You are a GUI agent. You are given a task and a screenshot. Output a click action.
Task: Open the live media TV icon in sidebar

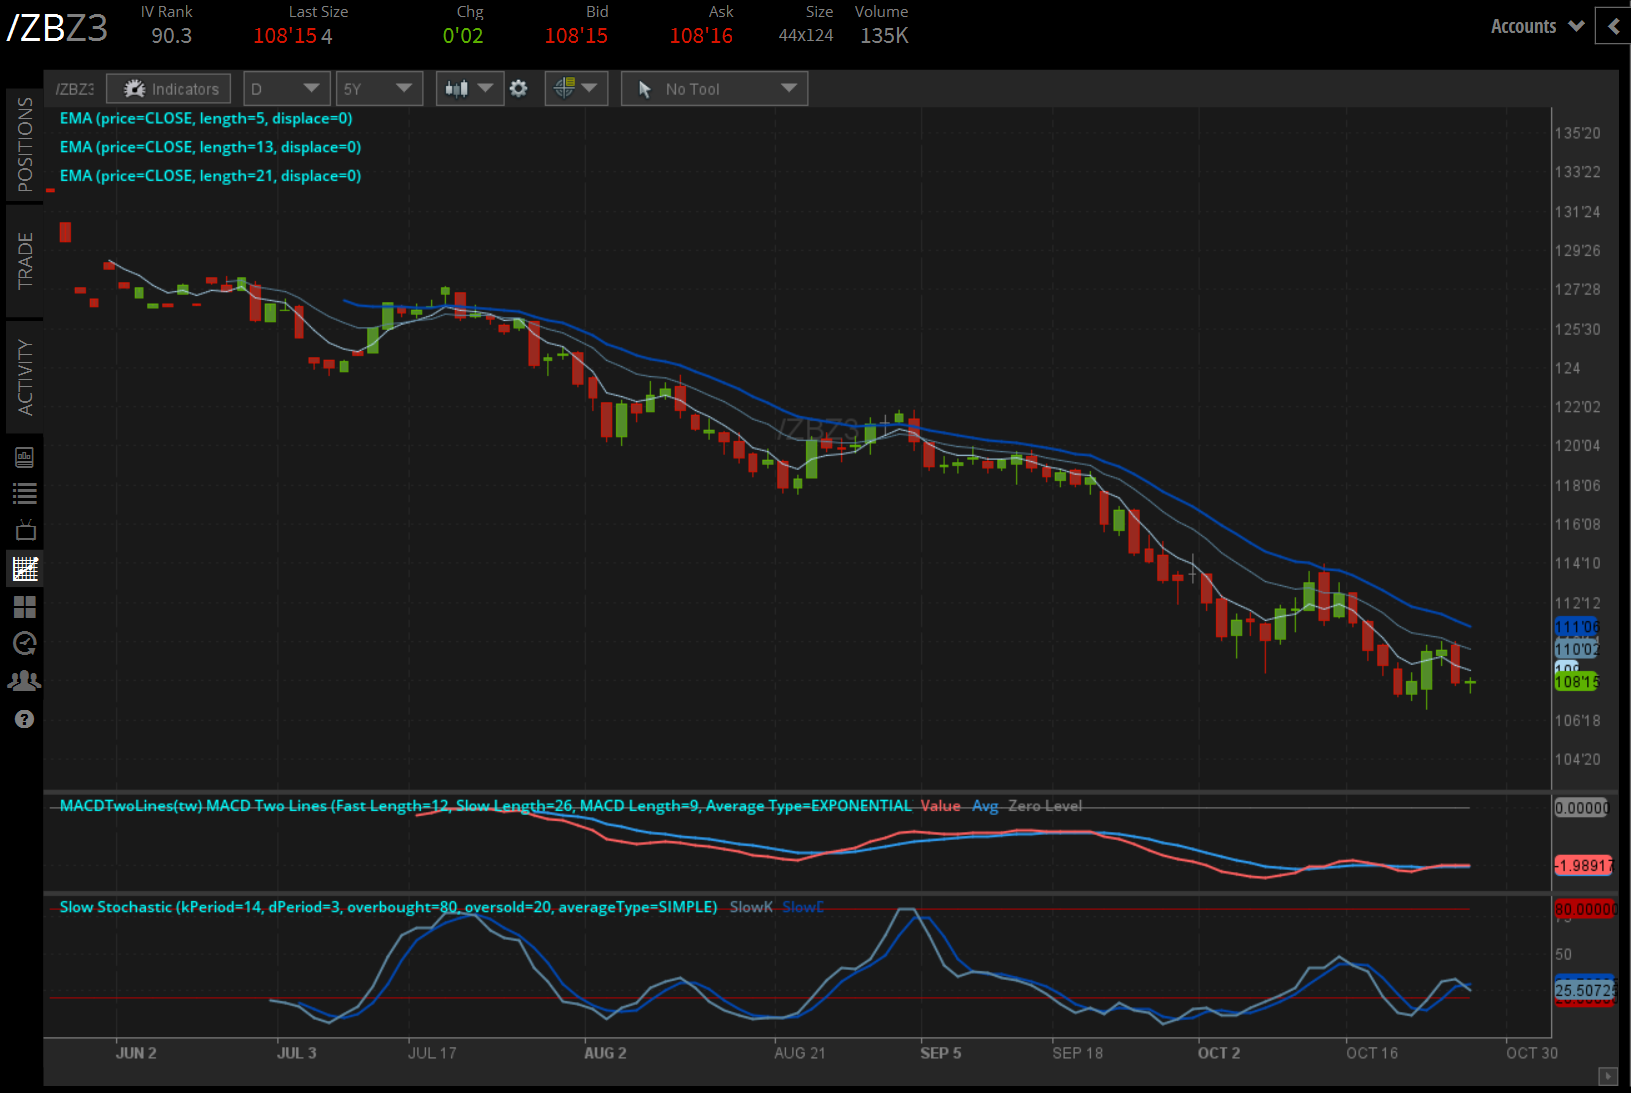point(25,530)
